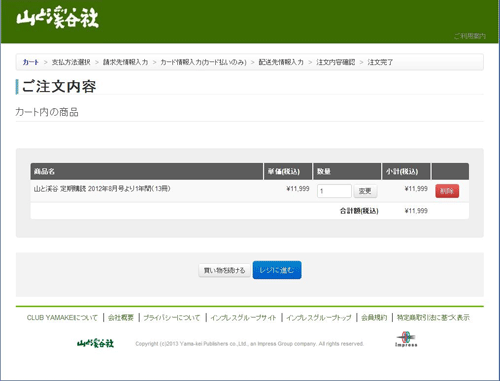Click the product name 山と溪谷 定期購読 row text

click(102, 189)
